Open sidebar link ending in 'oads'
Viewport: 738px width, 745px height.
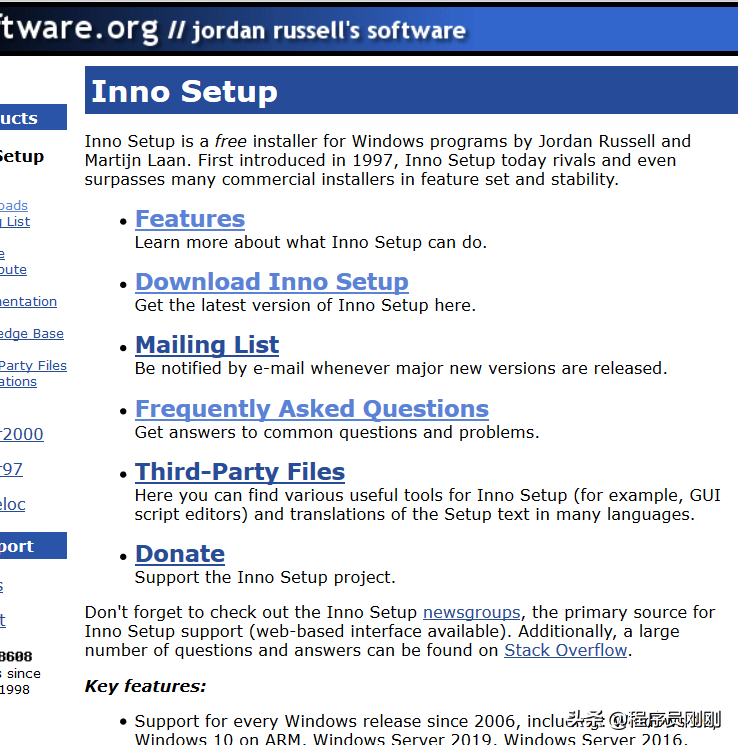pyautogui.click(x=14, y=206)
